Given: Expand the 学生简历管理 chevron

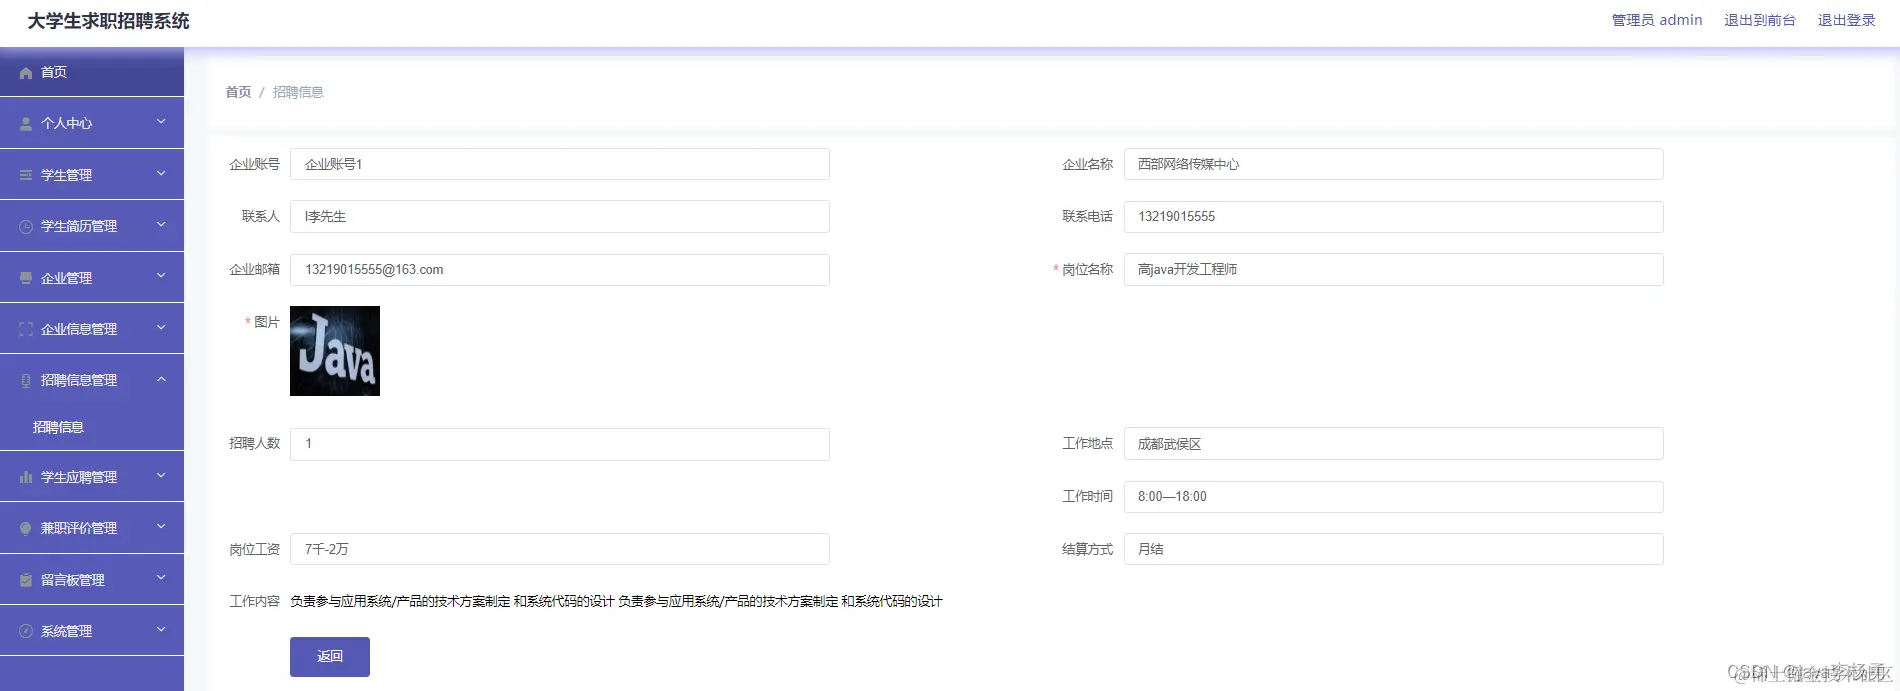Looking at the screenshot, I should pos(161,225).
